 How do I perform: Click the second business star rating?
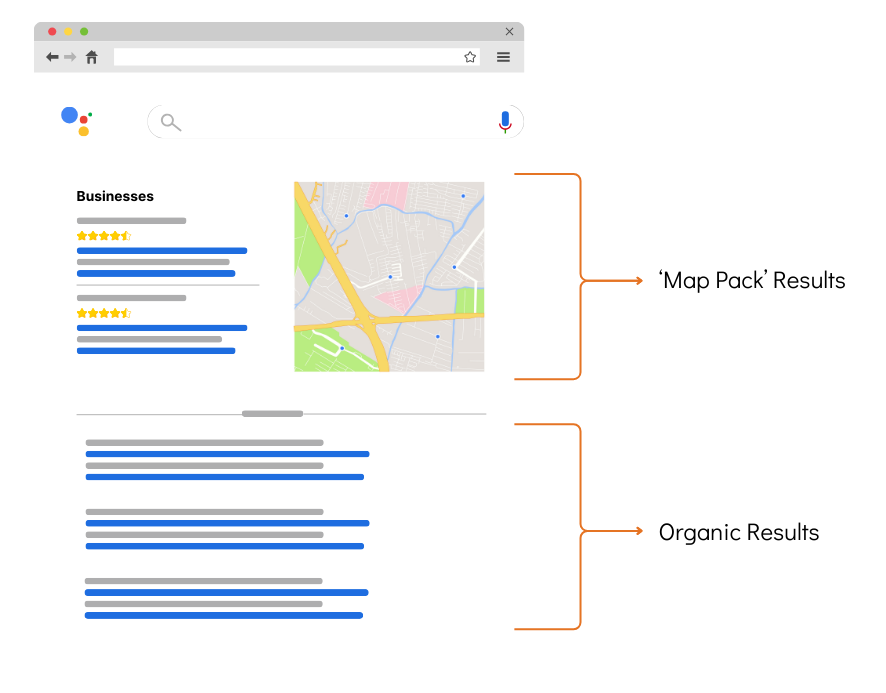104,313
